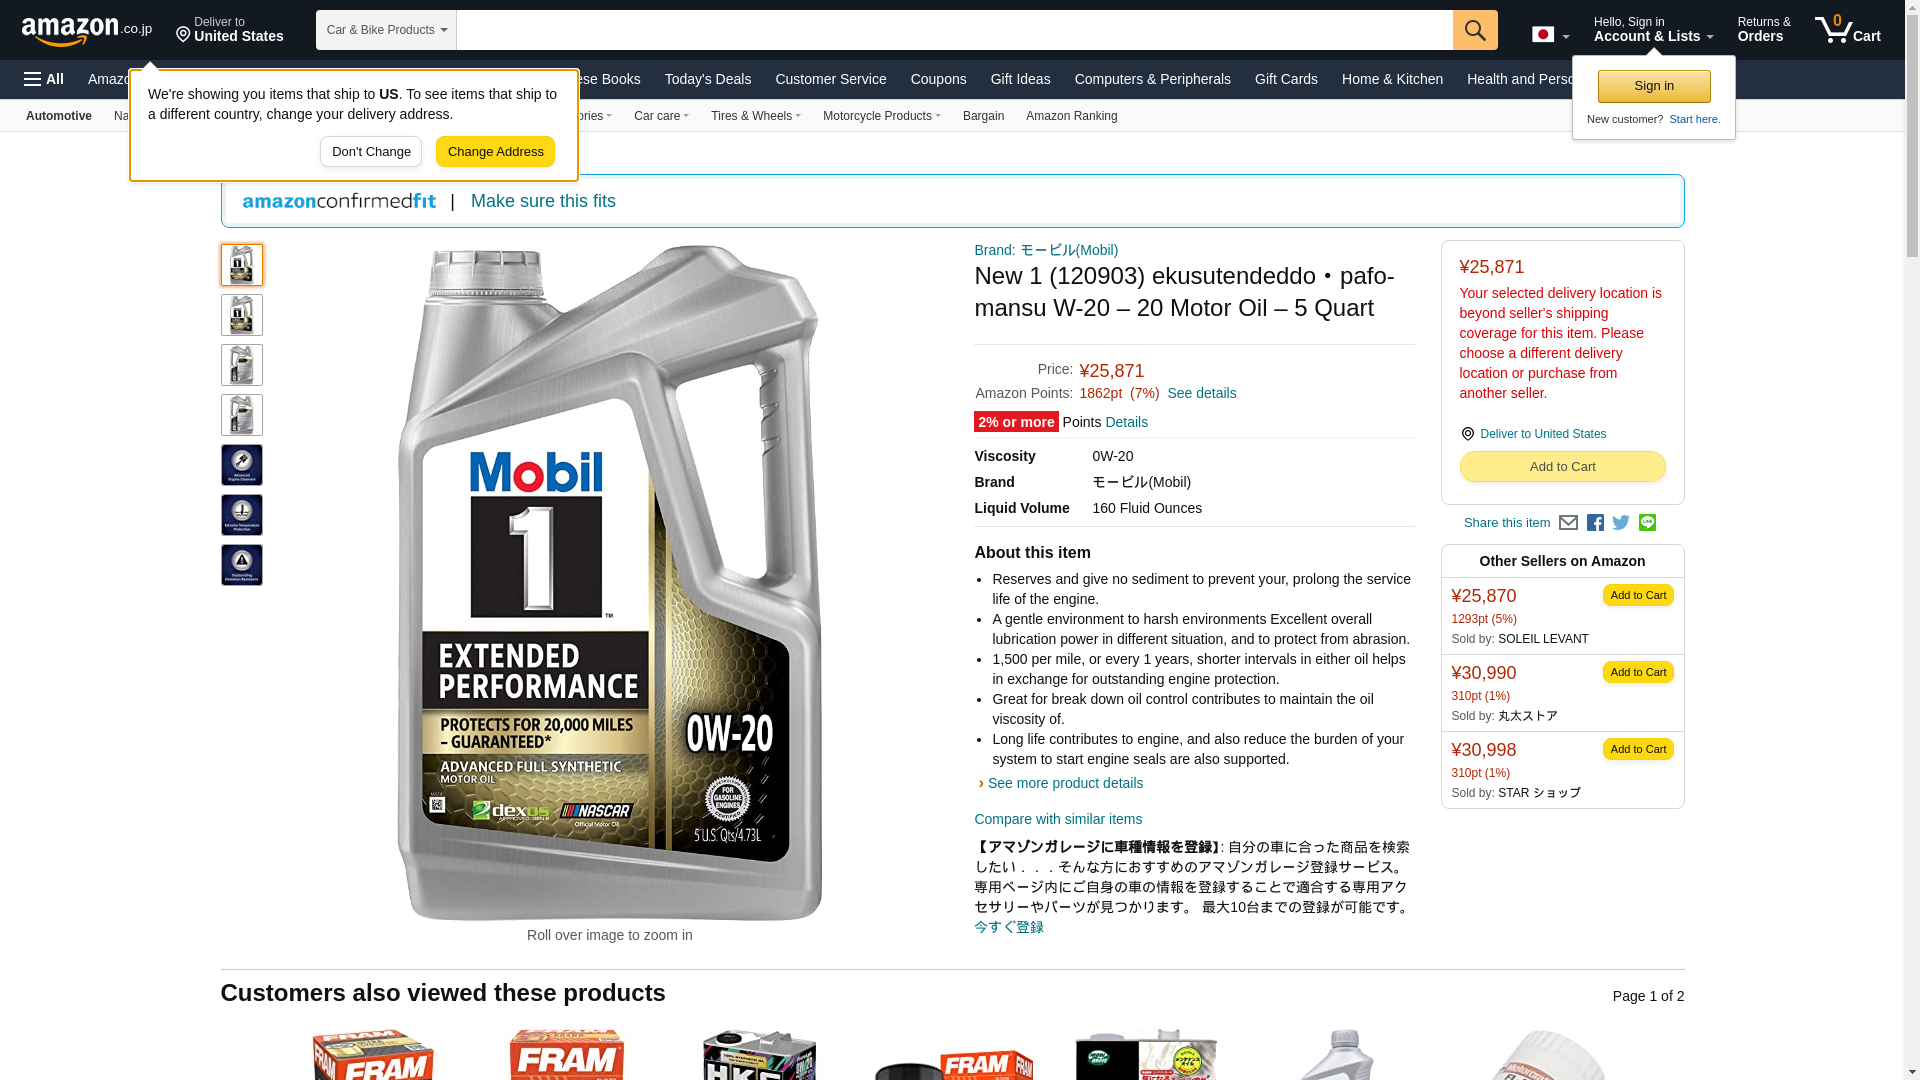
Task: Select the second product thumbnail image
Action: click(241, 315)
